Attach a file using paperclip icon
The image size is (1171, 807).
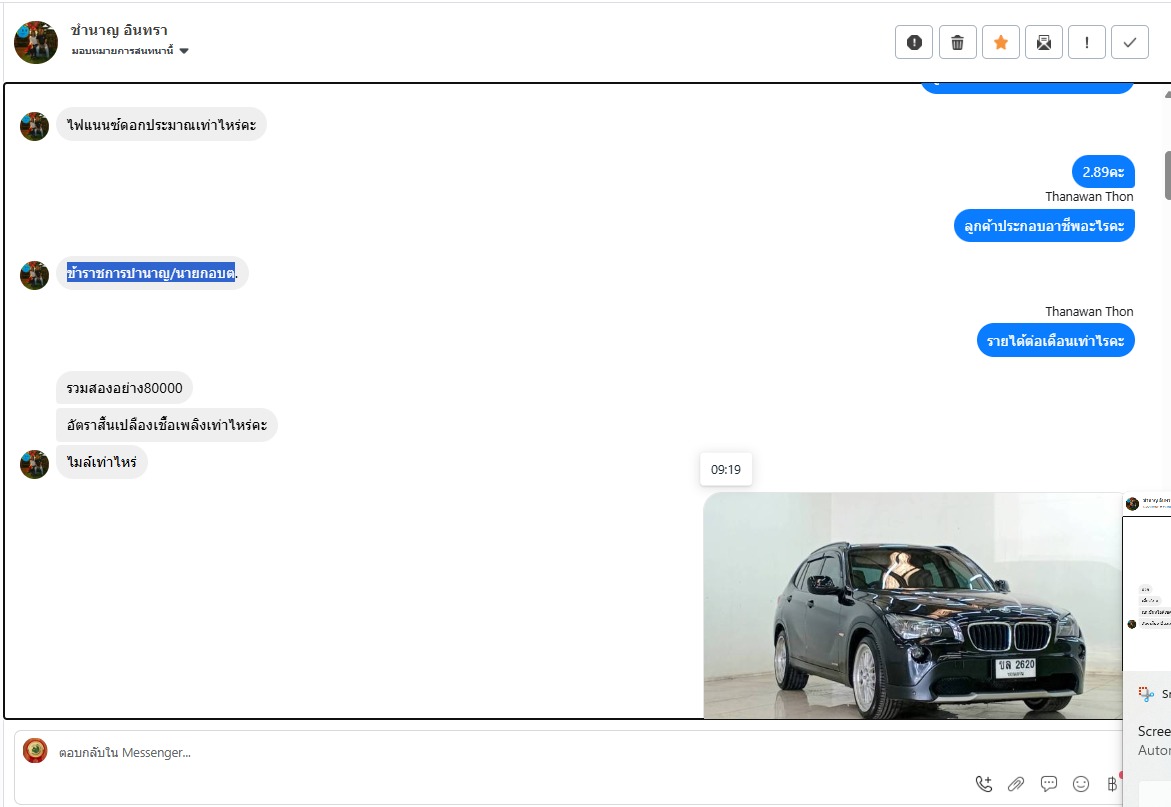(1016, 783)
